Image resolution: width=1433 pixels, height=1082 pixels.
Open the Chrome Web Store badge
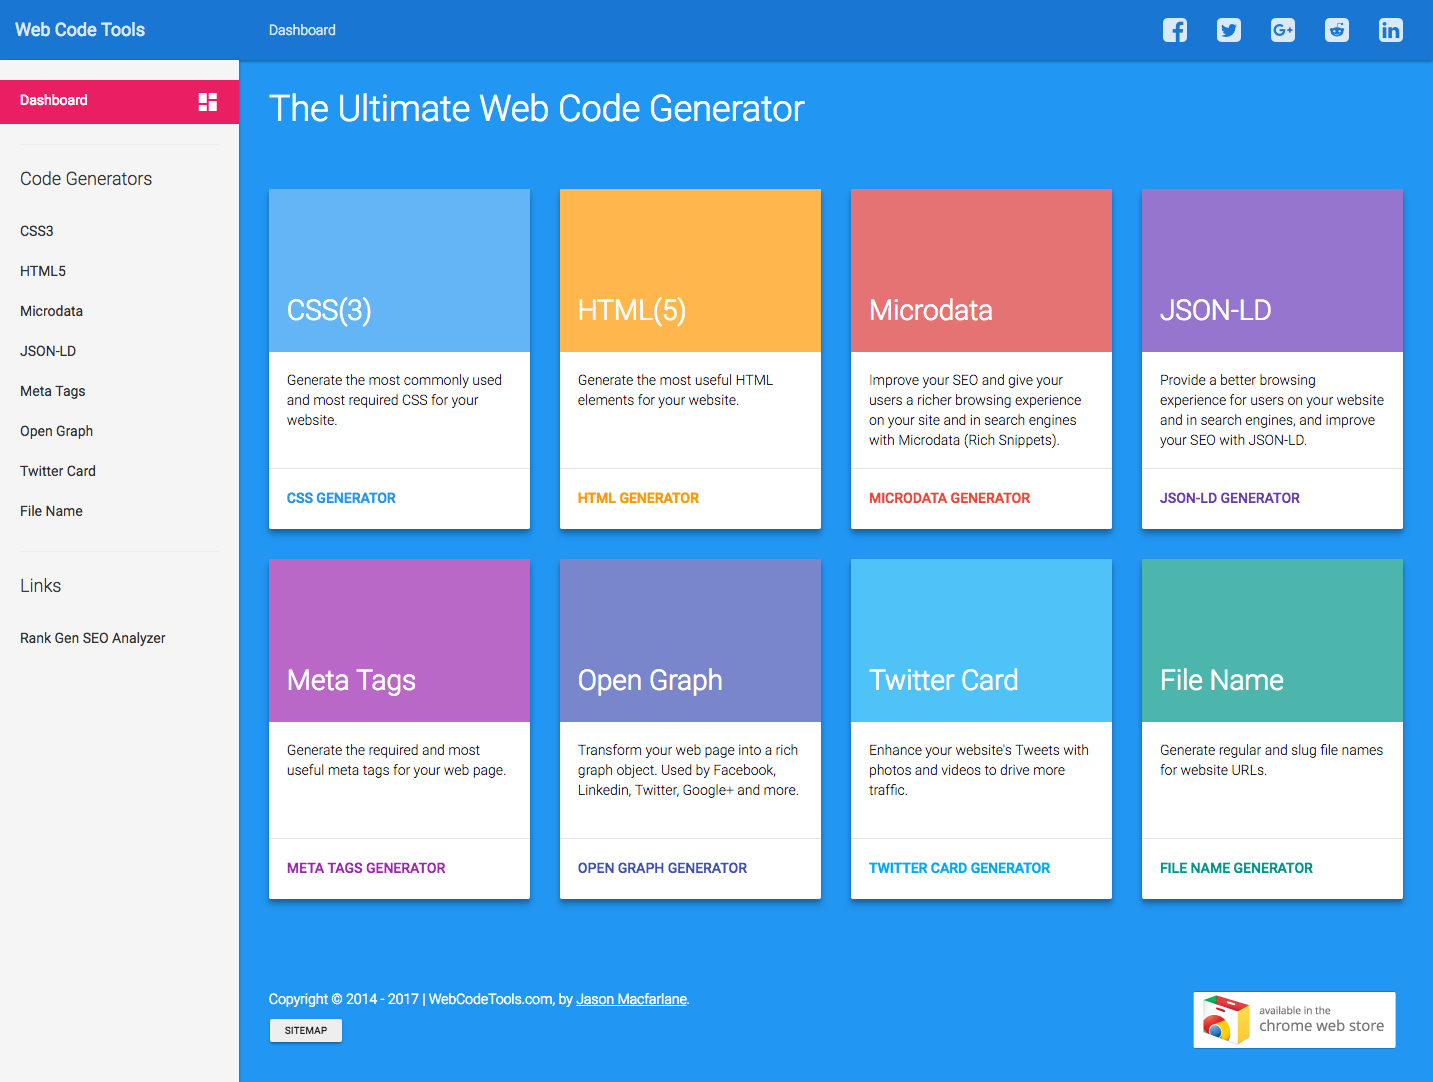pyautogui.click(x=1293, y=1019)
